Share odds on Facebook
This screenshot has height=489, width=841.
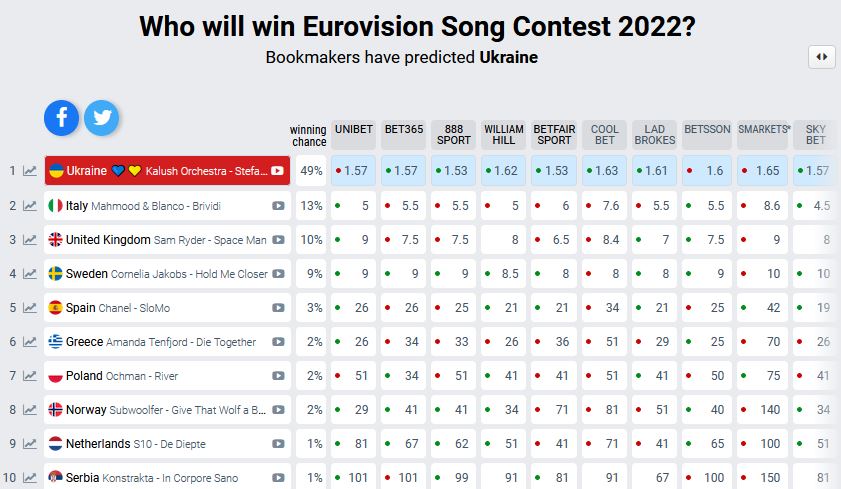pos(61,118)
